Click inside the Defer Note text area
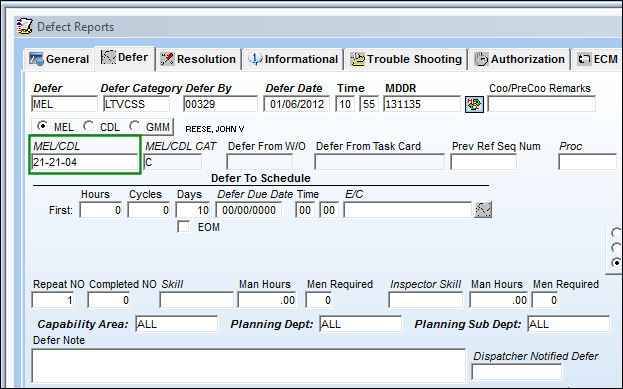The height and width of the screenshot is (389, 623). pyautogui.click(x=248, y=366)
